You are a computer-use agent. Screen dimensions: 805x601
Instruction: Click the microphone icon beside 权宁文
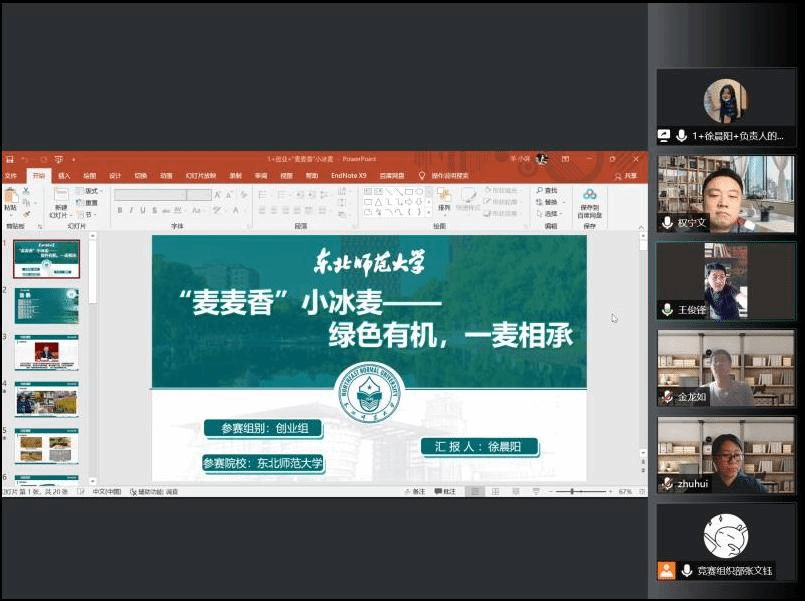667,223
